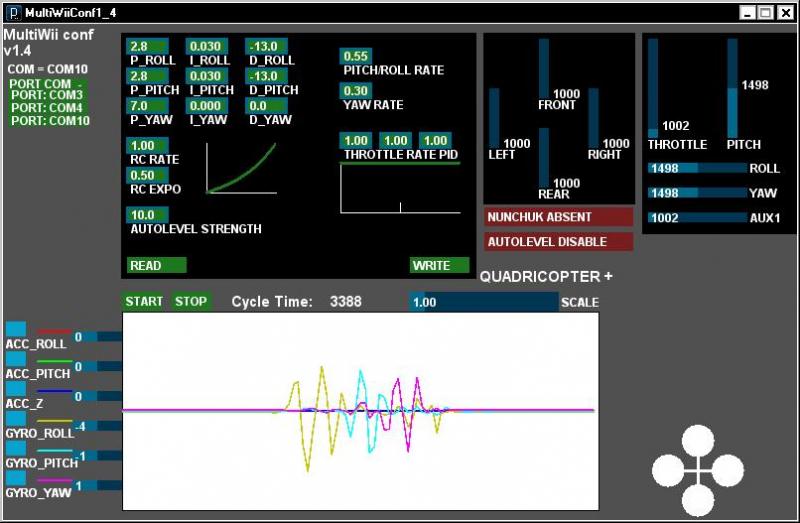This screenshot has width=800, height=523.
Task: Click the D_YAW value field 0.0
Action: pyautogui.click(x=266, y=106)
